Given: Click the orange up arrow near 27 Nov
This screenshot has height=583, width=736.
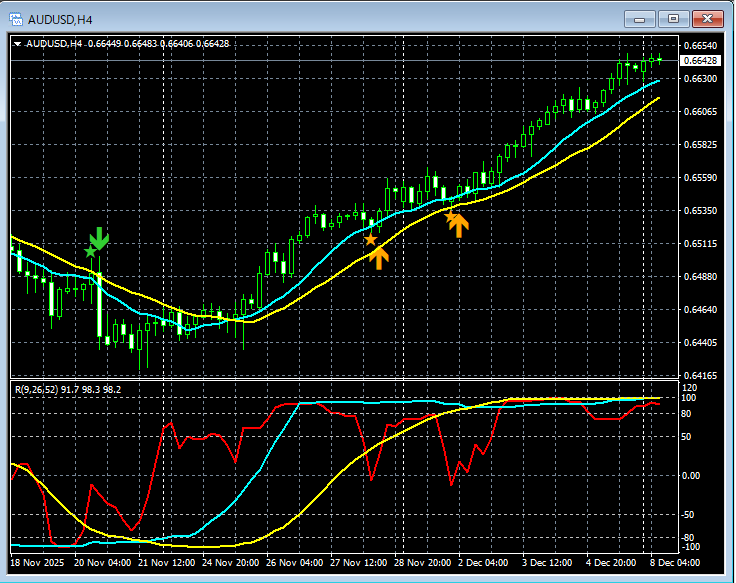Looking at the screenshot, I should pyautogui.click(x=378, y=257).
